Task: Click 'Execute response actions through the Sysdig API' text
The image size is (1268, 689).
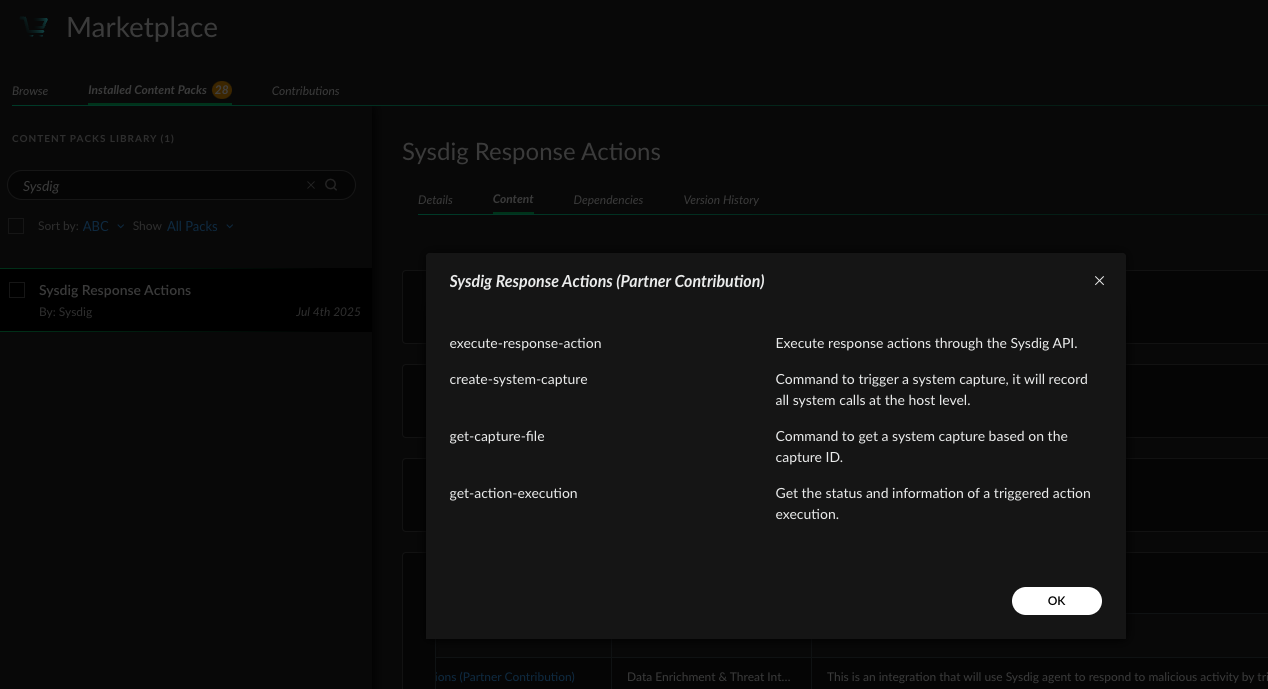Action: [x=926, y=343]
